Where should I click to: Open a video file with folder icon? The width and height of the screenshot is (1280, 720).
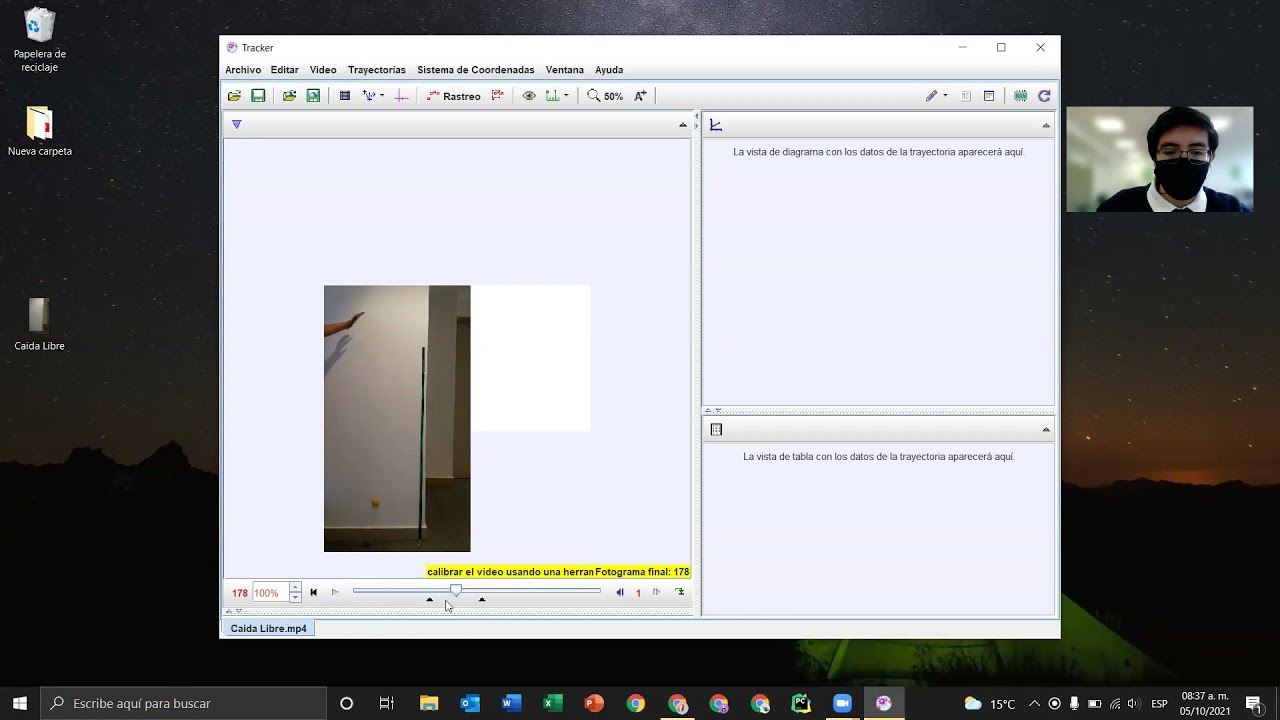[234, 96]
